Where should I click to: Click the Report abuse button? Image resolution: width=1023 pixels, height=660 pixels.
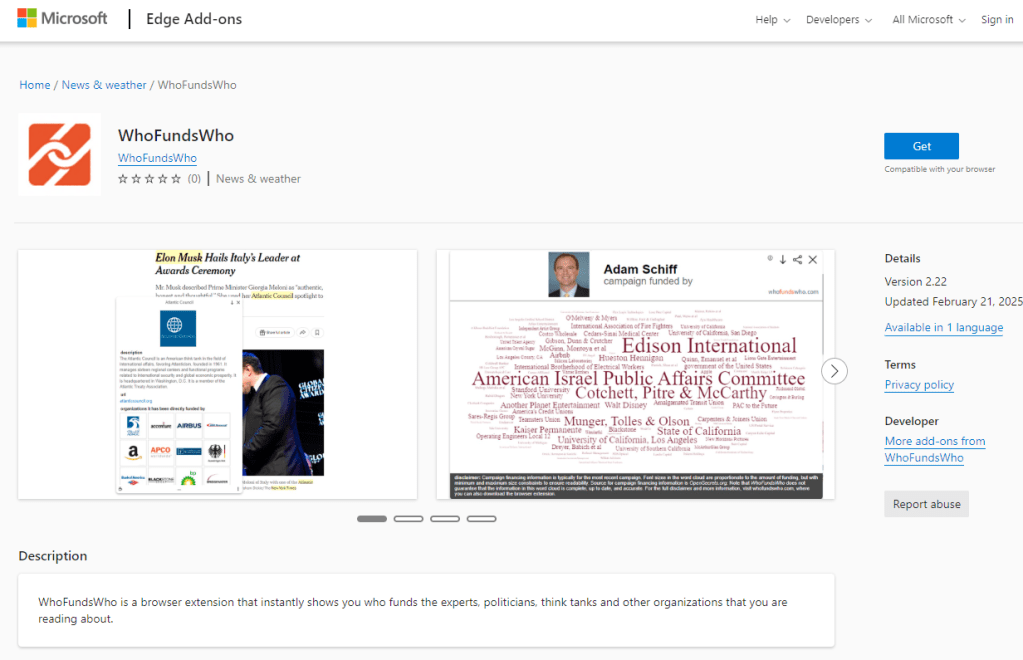point(926,504)
